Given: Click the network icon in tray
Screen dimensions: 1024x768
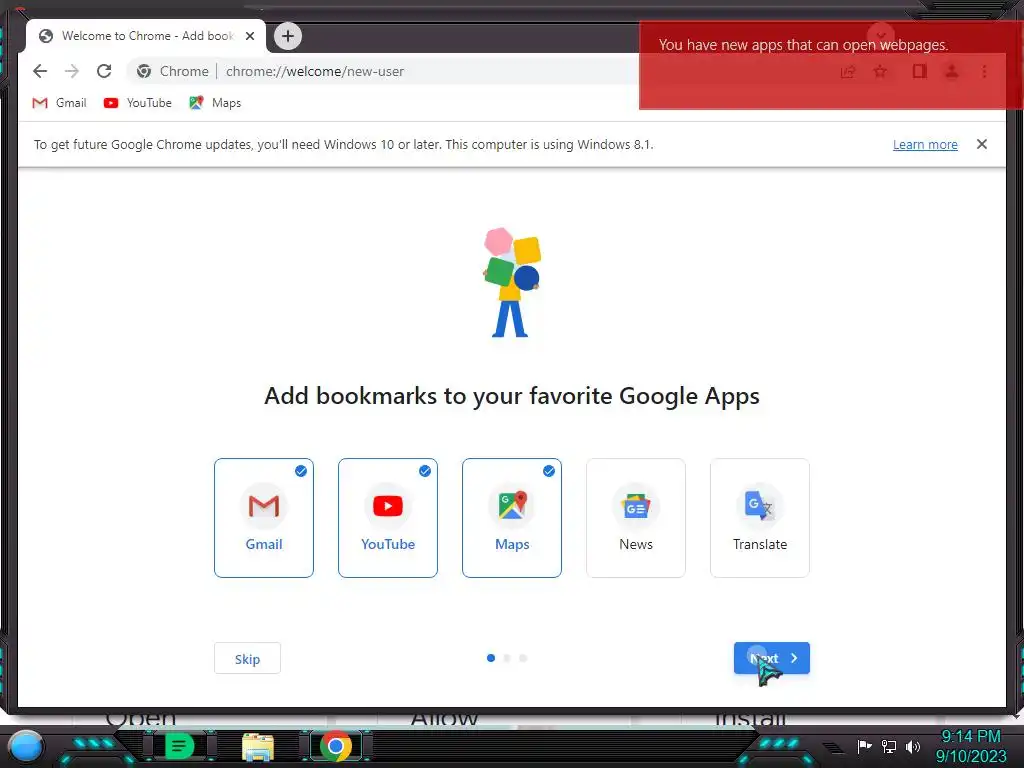Looking at the screenshot, I should coord(889,746).
